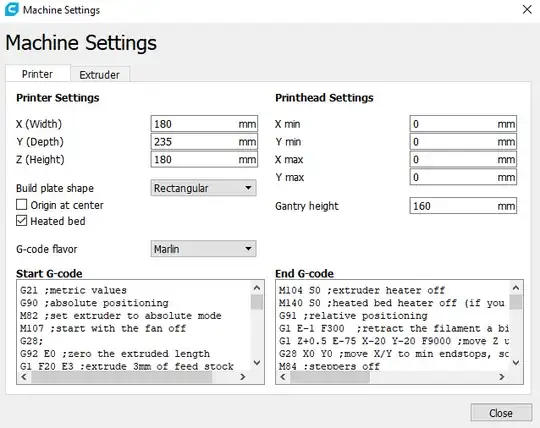Switch to the Printer tab
The width and height of the screenshot is (540, 428).
click(x=38, y=74)
